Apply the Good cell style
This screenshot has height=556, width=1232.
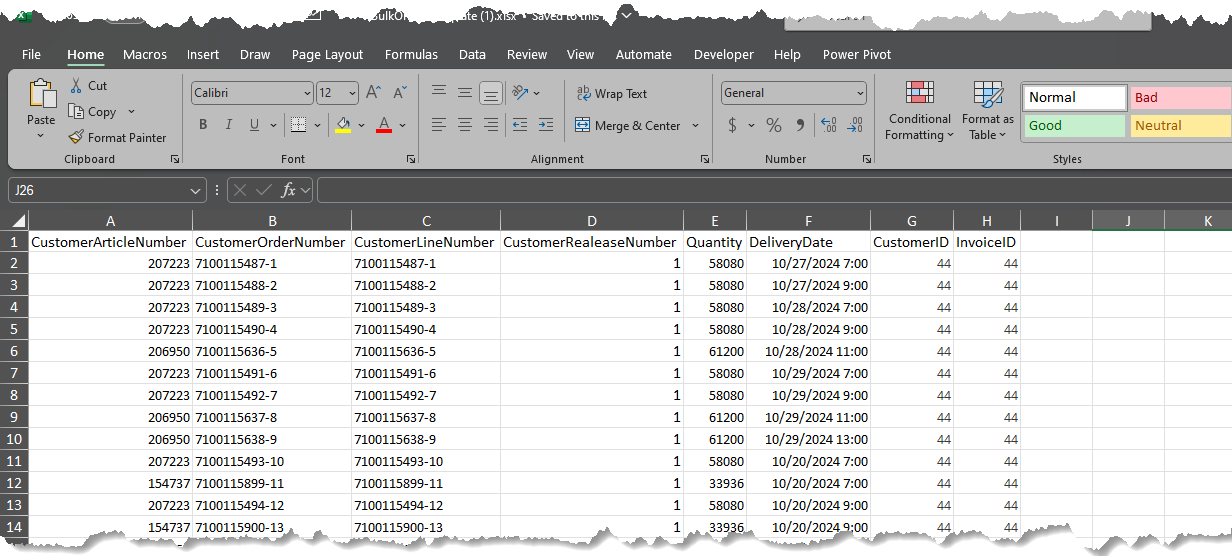pos(1073,126)
